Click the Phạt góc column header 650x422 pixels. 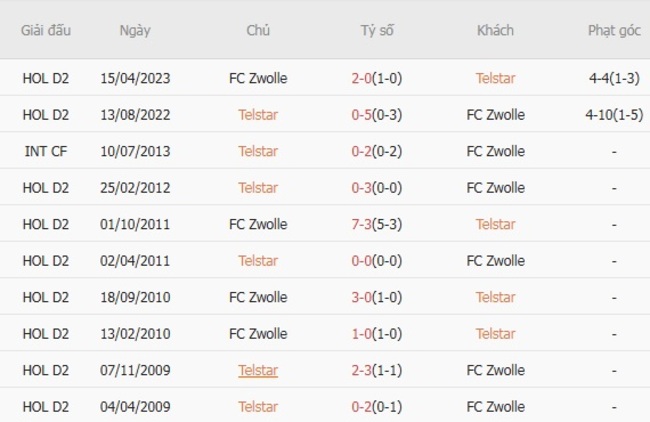(x=614, y=30)
